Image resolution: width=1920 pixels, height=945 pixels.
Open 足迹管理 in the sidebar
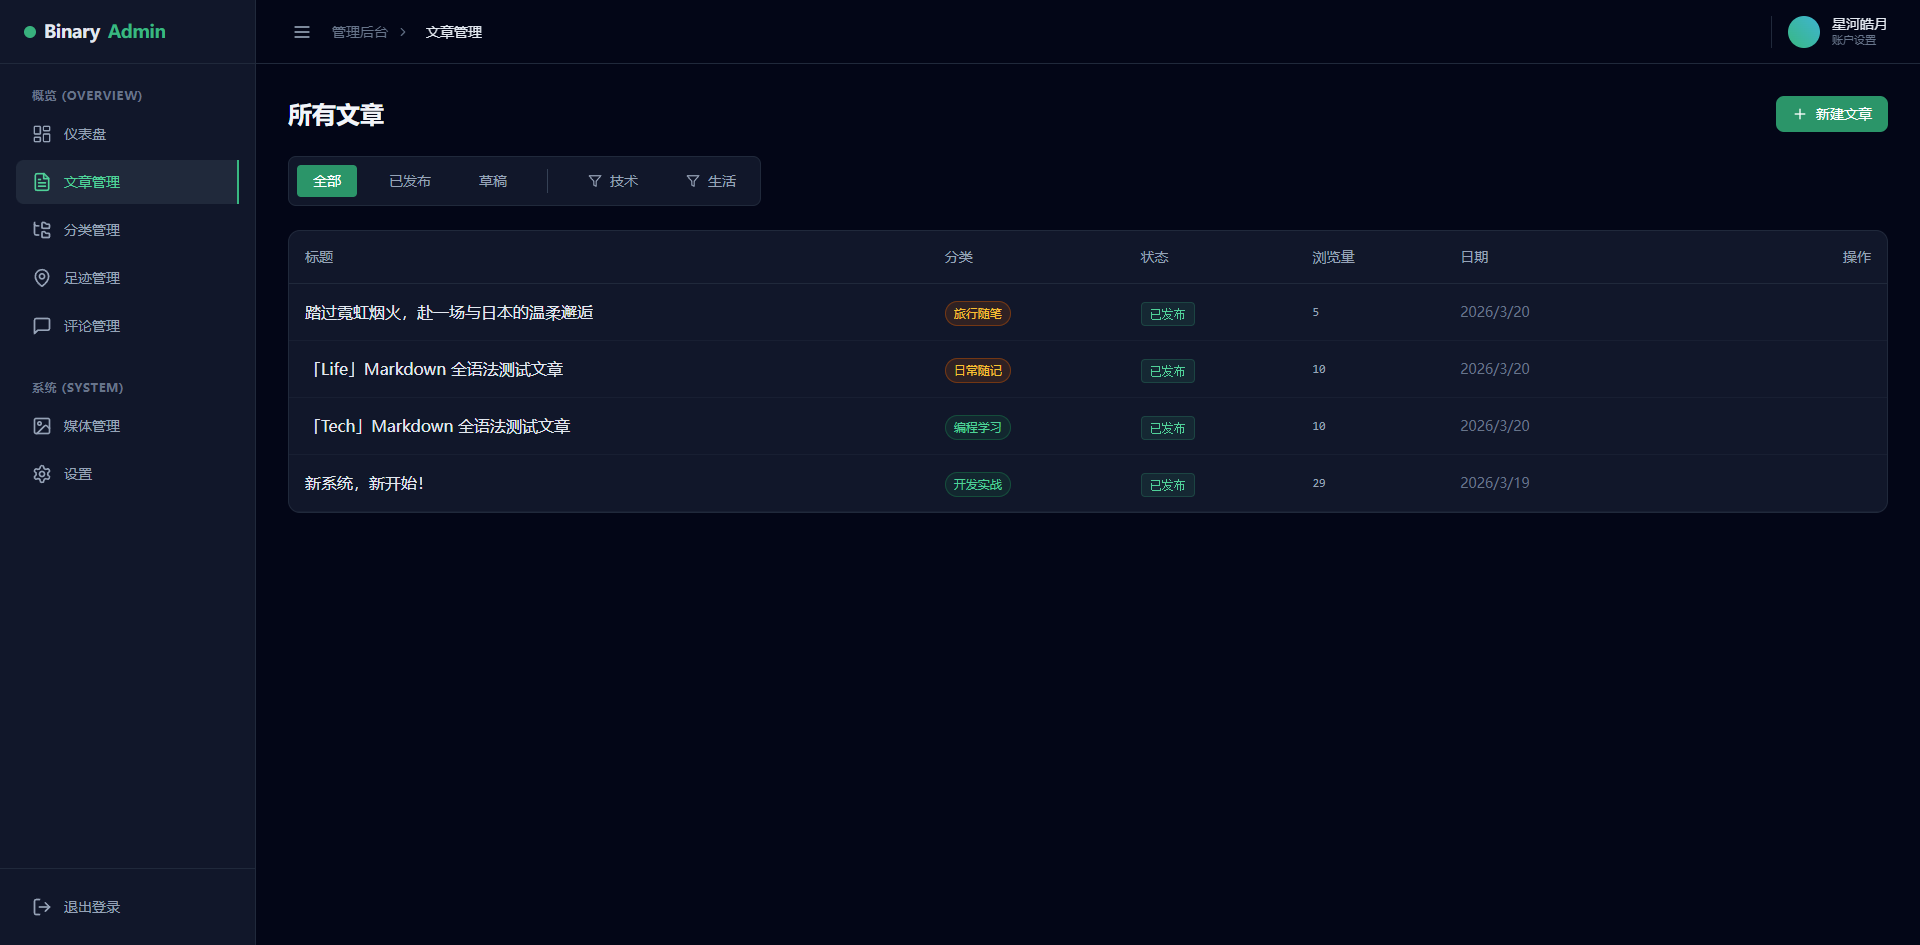pyautogui.click(x=128, y=278)
